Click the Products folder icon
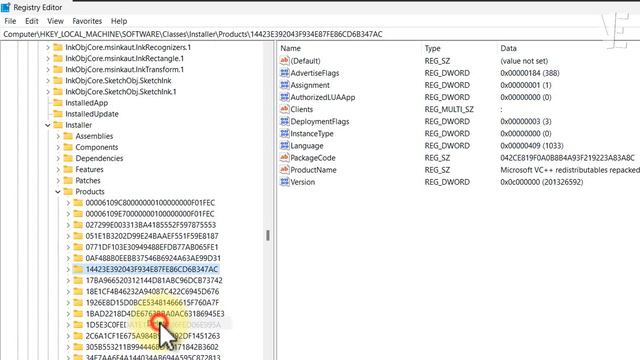640x360 pixels. [68, 191]
